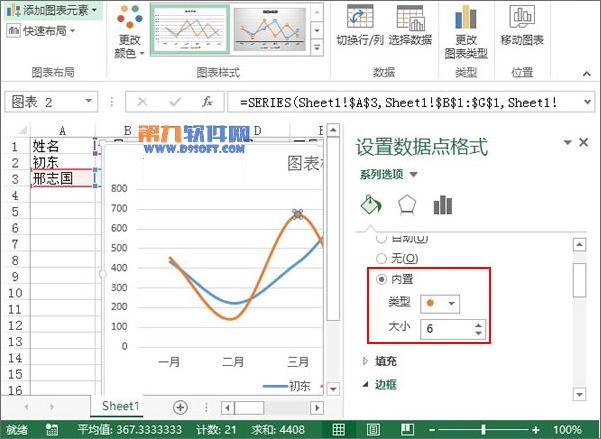The width and height of the screenshot is (601, 439).
Task: Click column A header
Action: click(62, 131)
